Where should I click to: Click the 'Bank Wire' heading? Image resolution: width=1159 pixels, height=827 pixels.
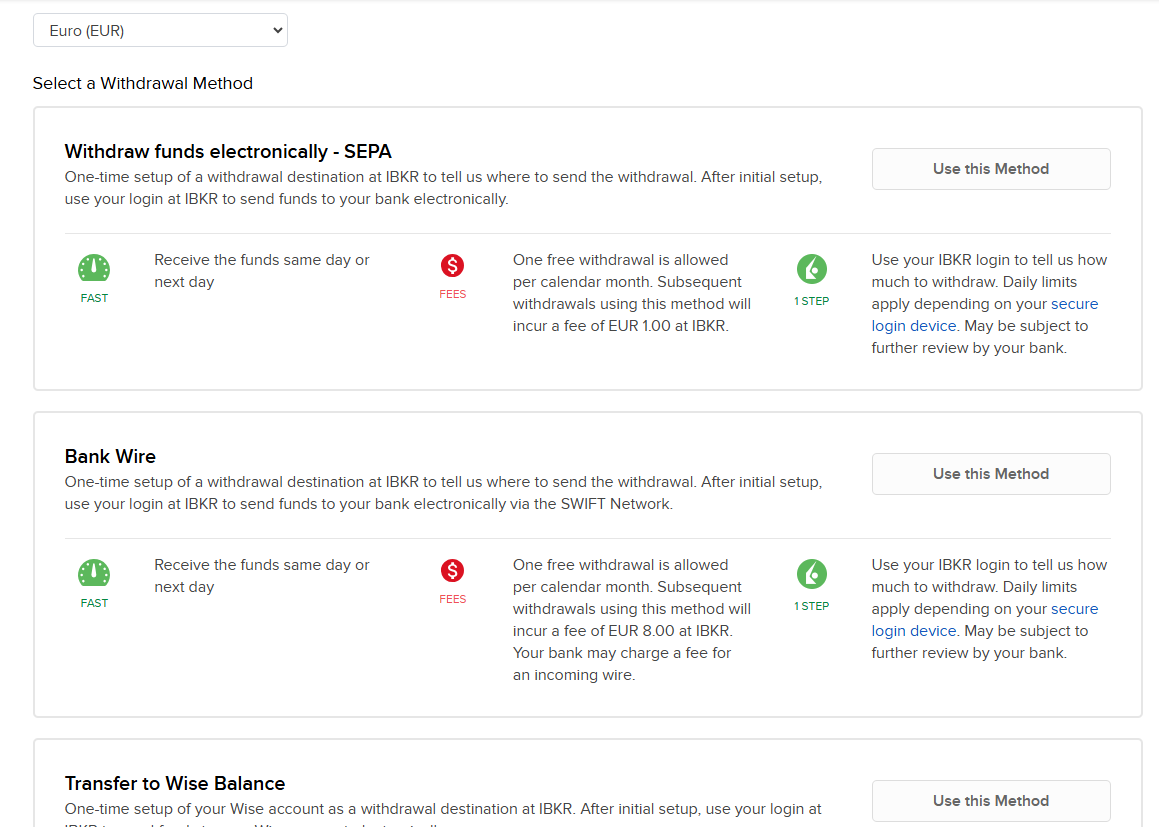110,457
